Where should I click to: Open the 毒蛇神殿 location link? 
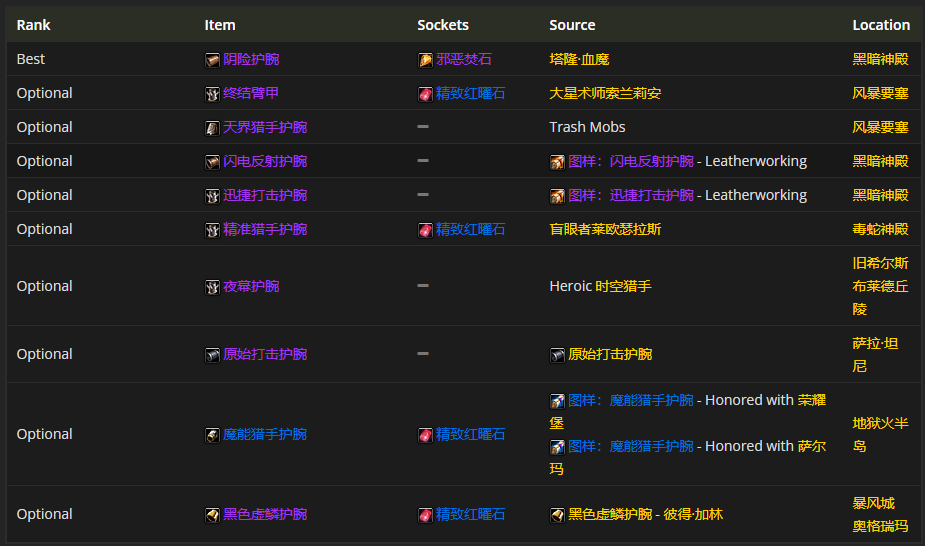tap(880, 229)
